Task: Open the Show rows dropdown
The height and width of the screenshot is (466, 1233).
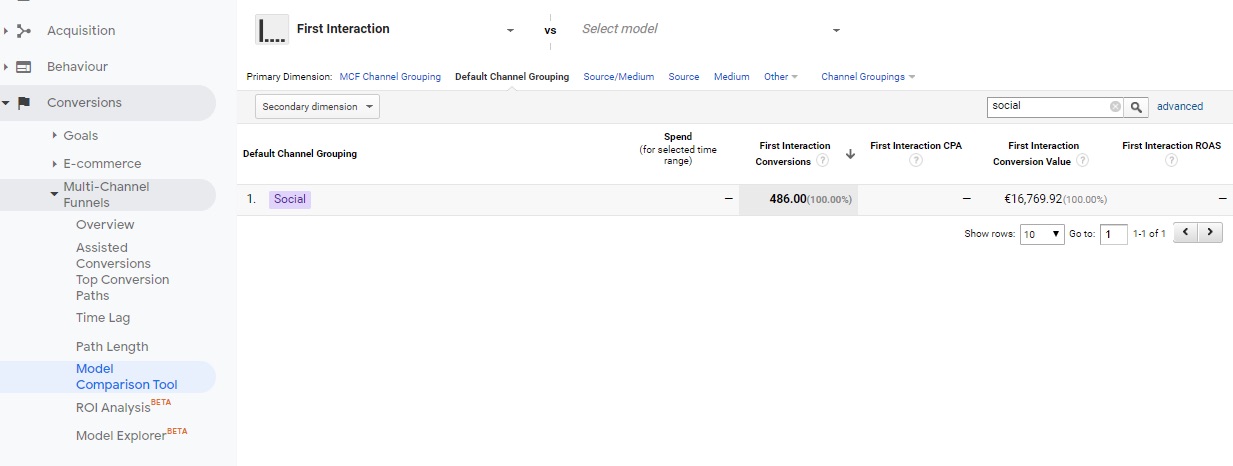Action: 1041,234
